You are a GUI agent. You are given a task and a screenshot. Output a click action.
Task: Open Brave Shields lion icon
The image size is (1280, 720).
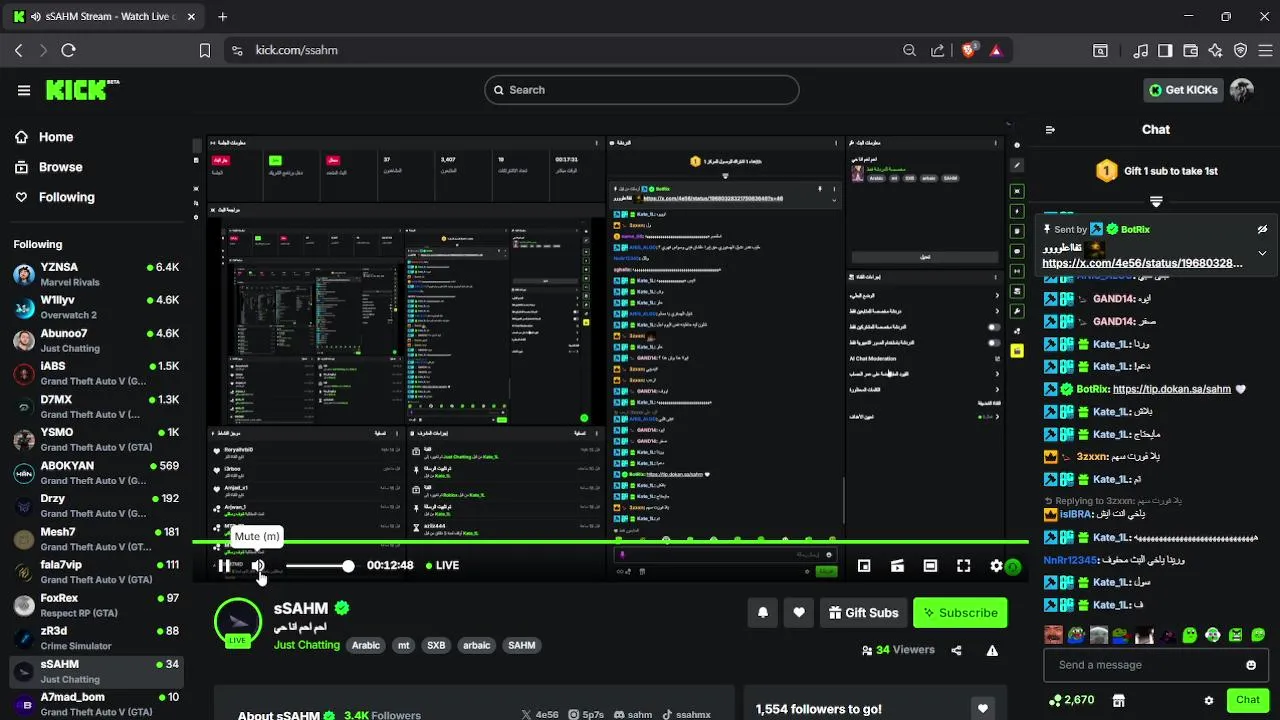pos(969,50)
